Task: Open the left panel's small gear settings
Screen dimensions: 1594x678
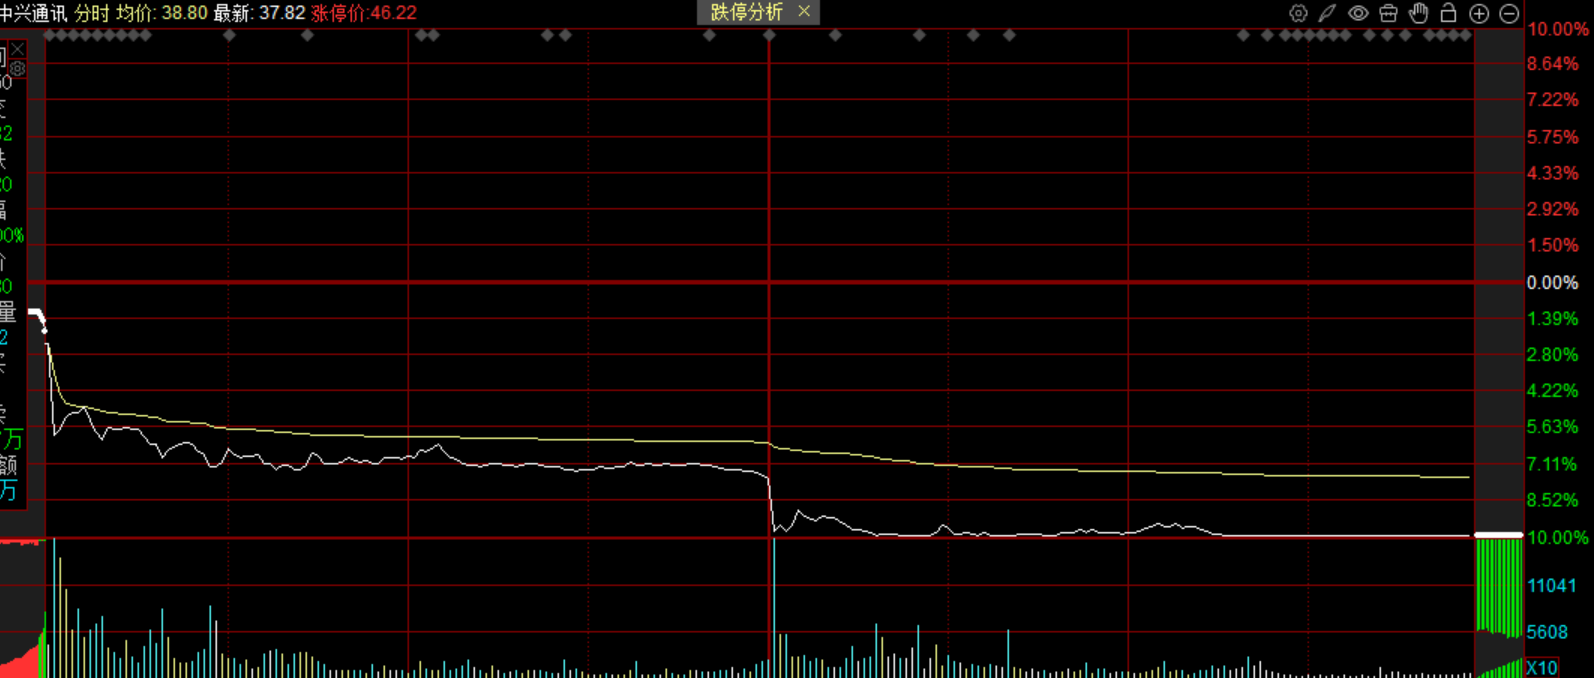Action: pos(17,69)
